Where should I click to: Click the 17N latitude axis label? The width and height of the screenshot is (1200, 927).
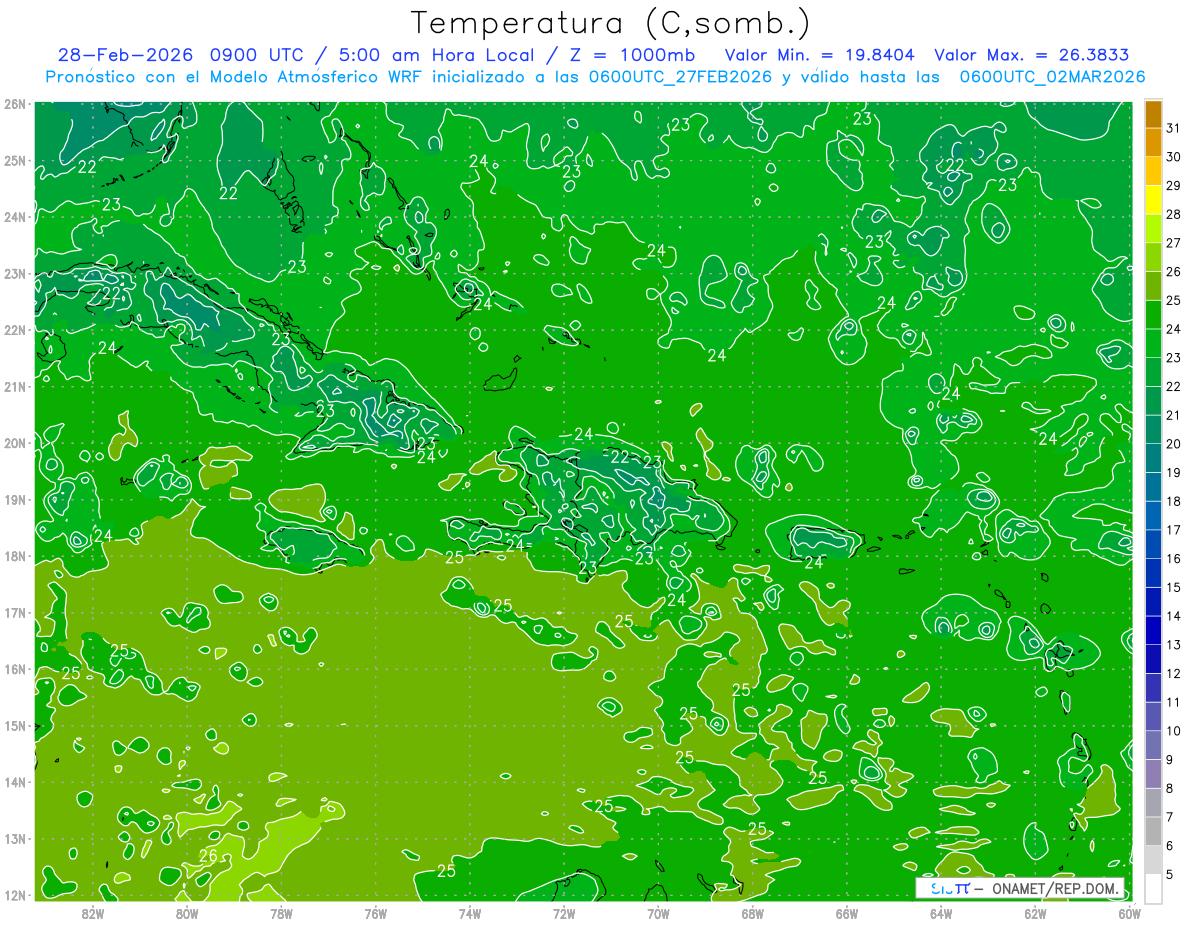(x=15, y=613)
